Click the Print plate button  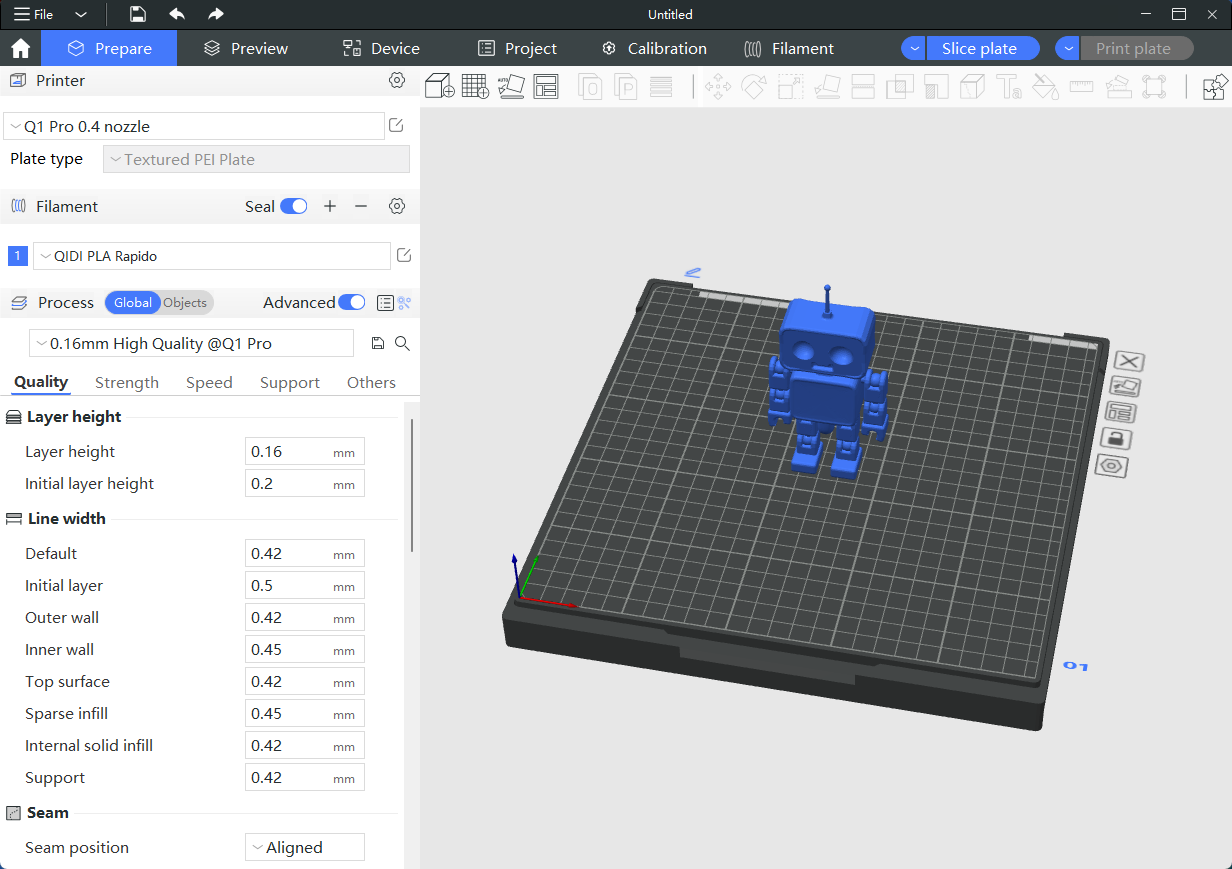[1137, 48]
